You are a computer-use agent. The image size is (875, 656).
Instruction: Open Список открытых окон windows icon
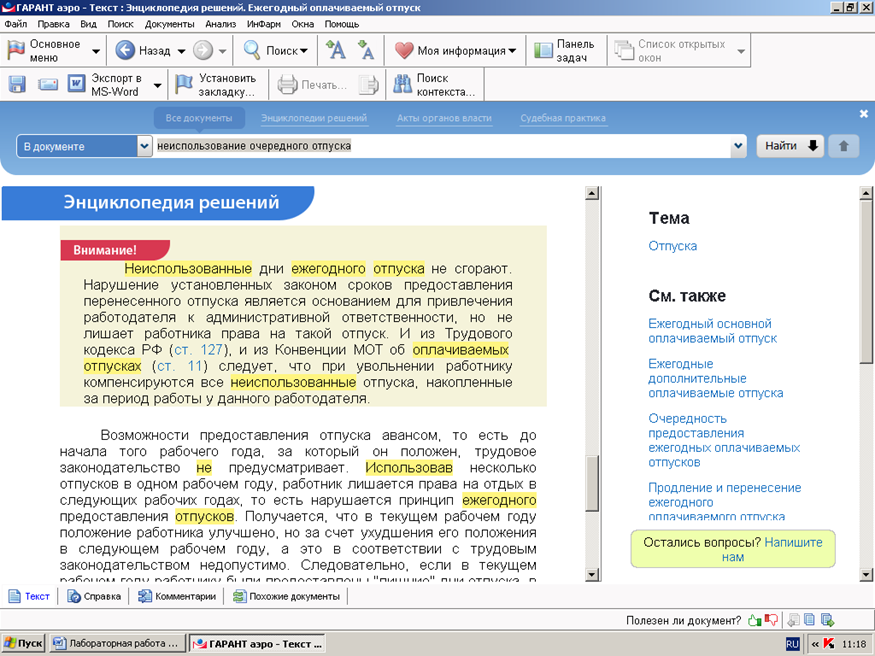click(624, 51)
